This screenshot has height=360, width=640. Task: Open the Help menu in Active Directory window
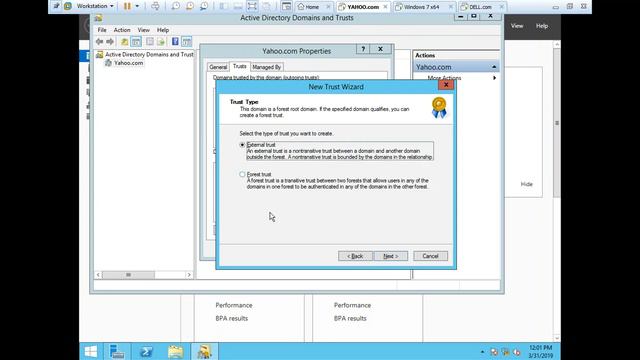[163, 30]
